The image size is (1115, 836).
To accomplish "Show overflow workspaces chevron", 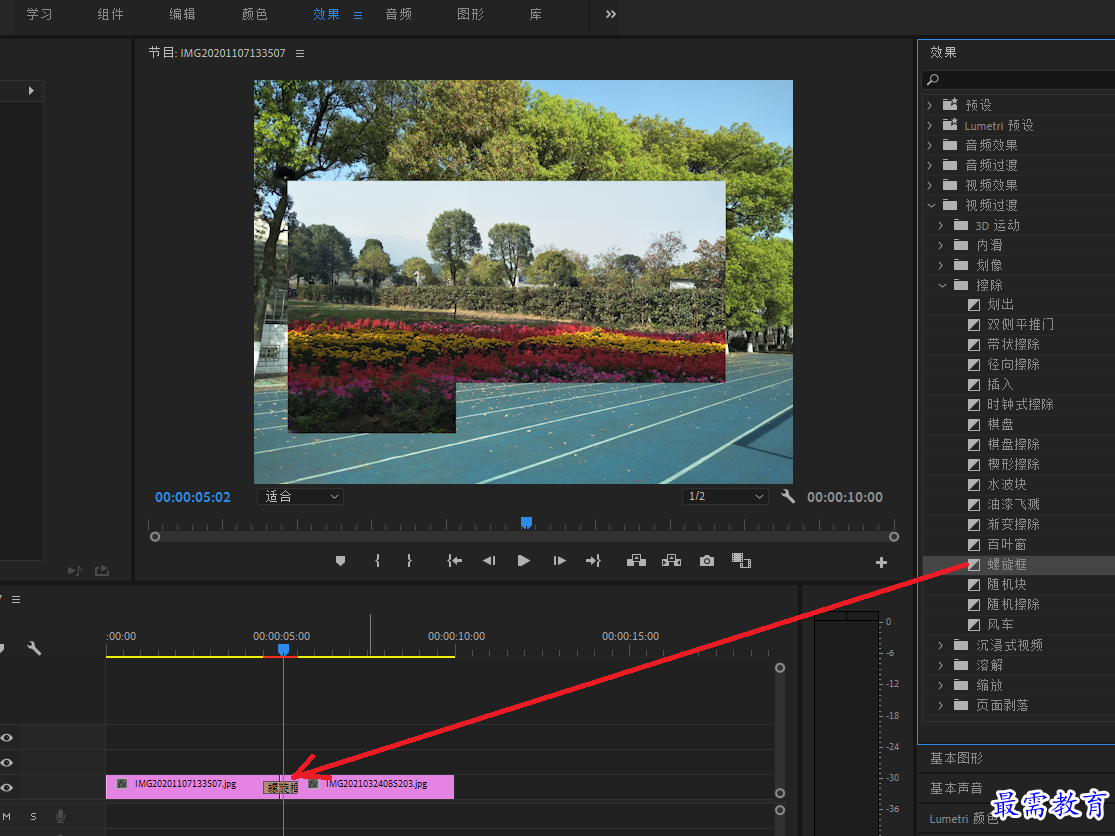I will coord(611,14).
